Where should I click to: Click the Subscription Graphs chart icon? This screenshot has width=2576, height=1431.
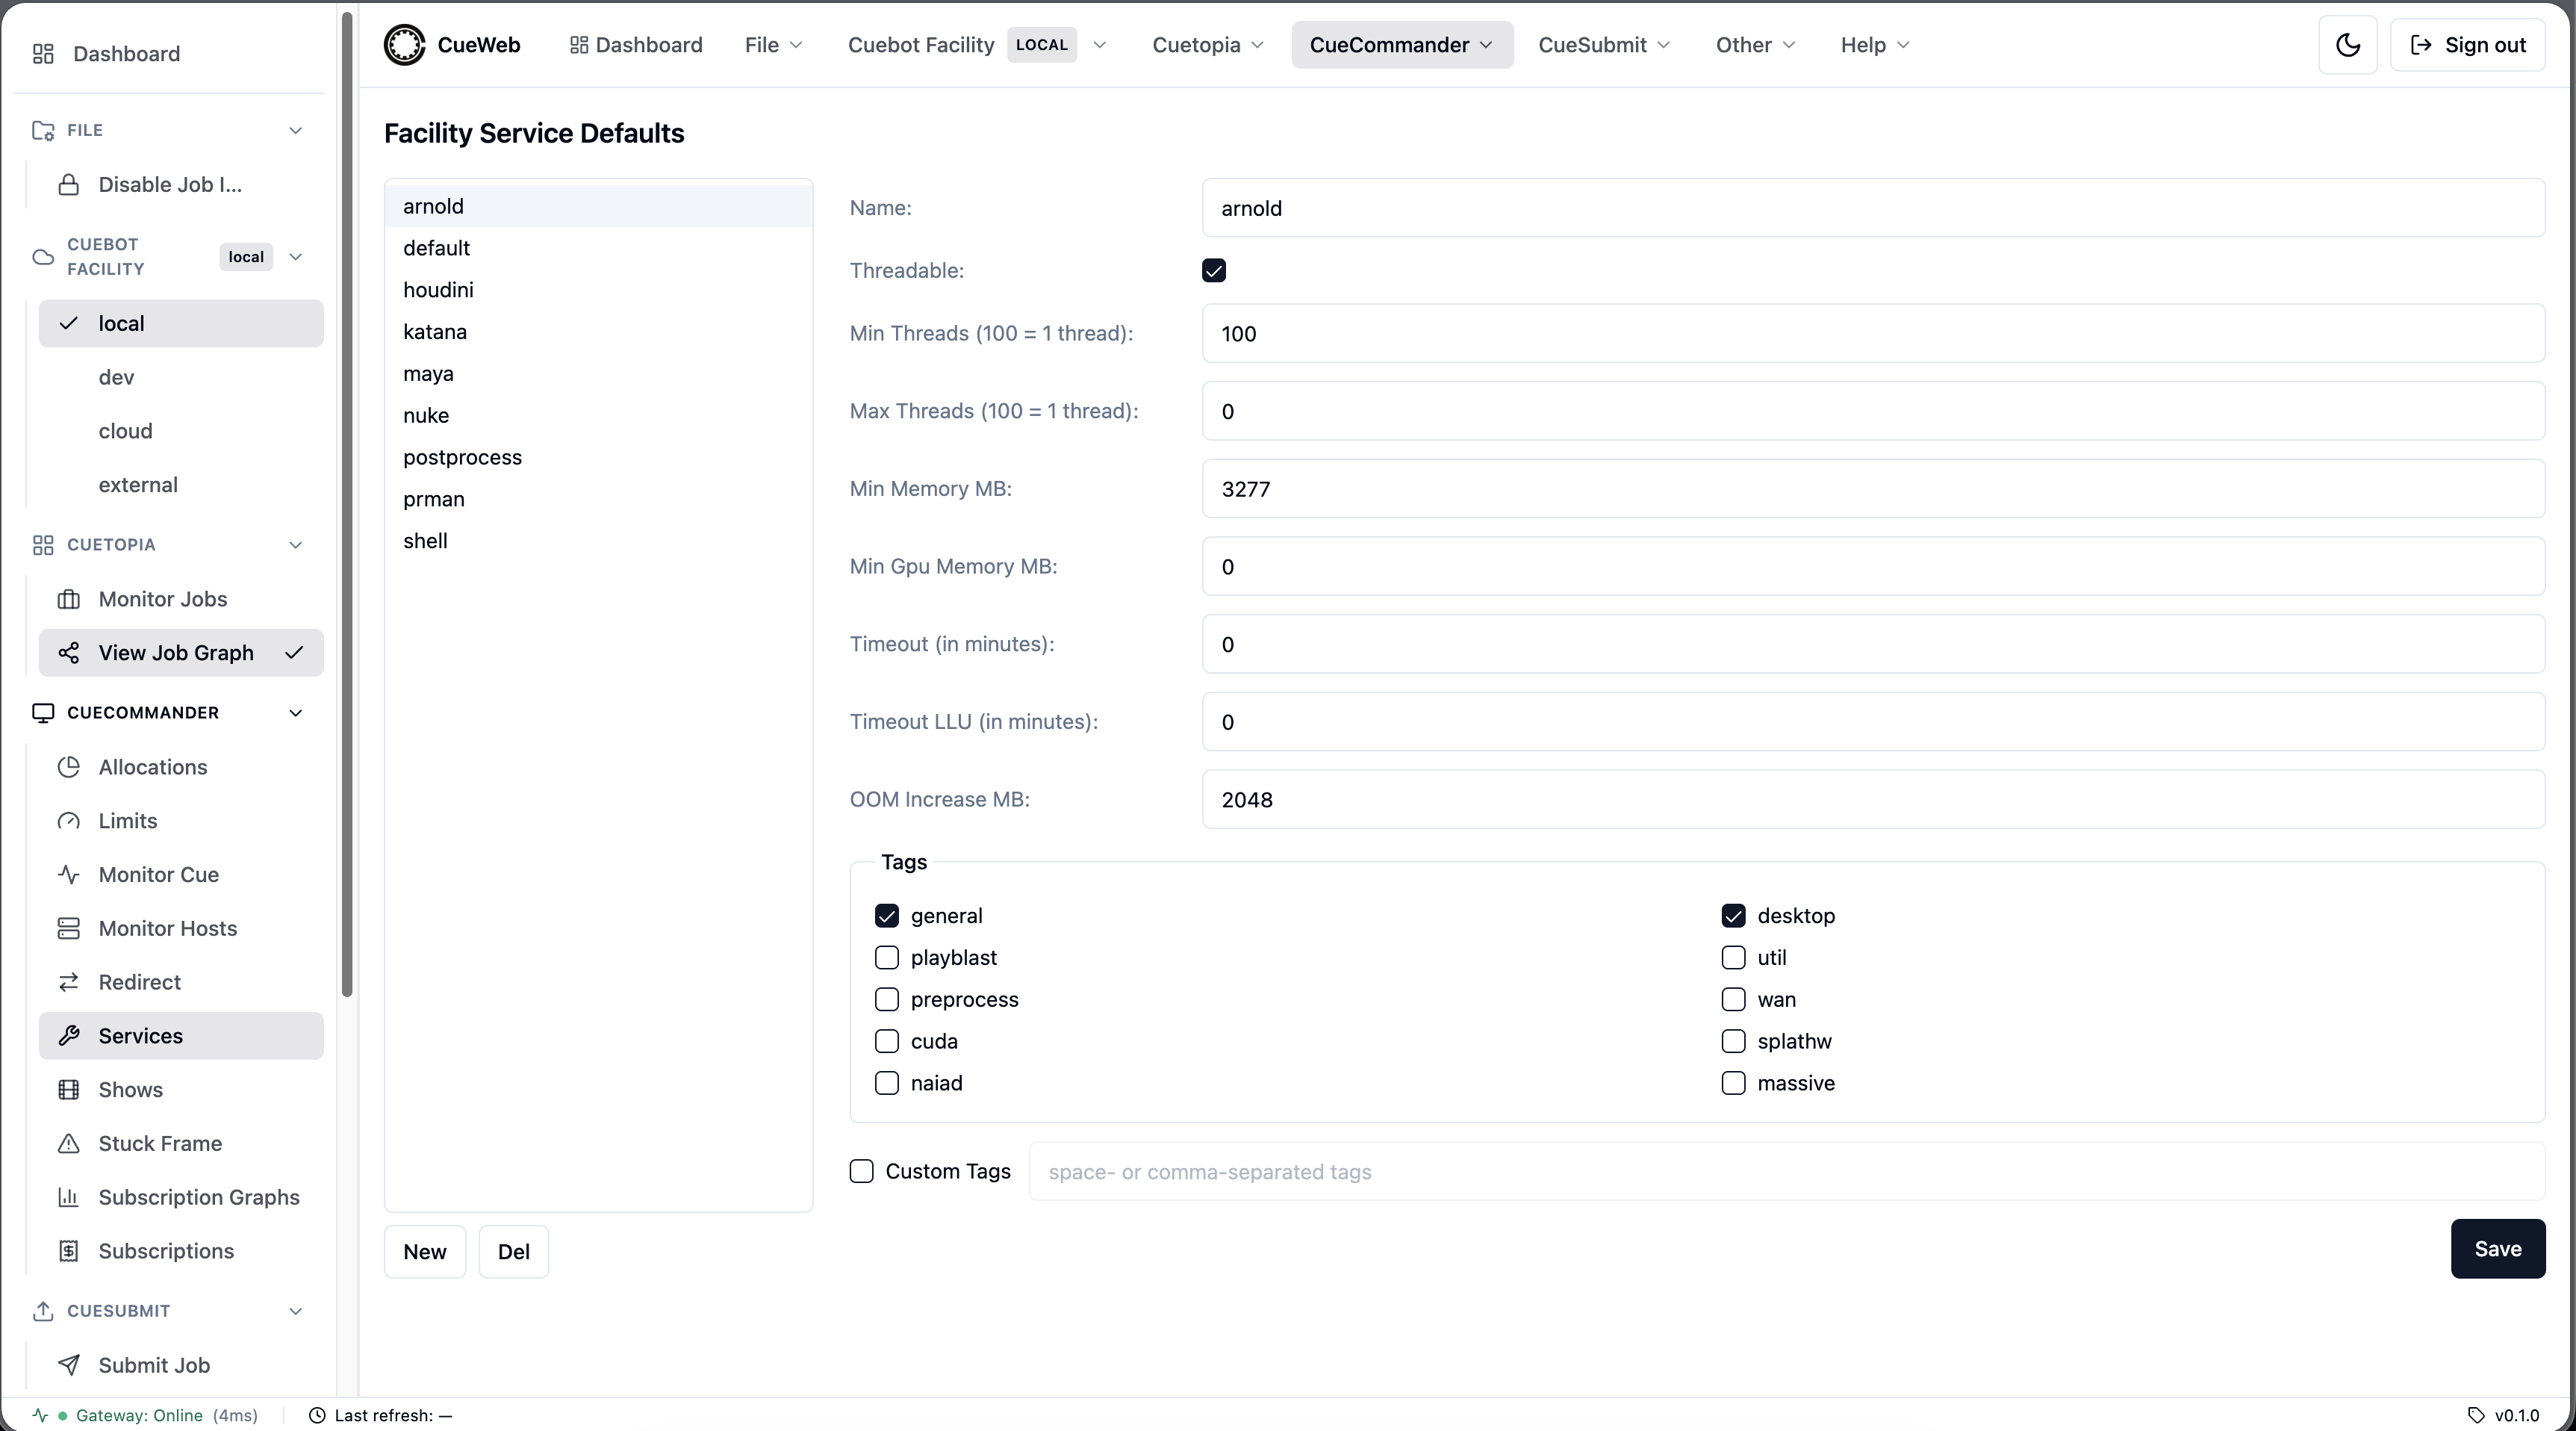(x=68, y=1198)
